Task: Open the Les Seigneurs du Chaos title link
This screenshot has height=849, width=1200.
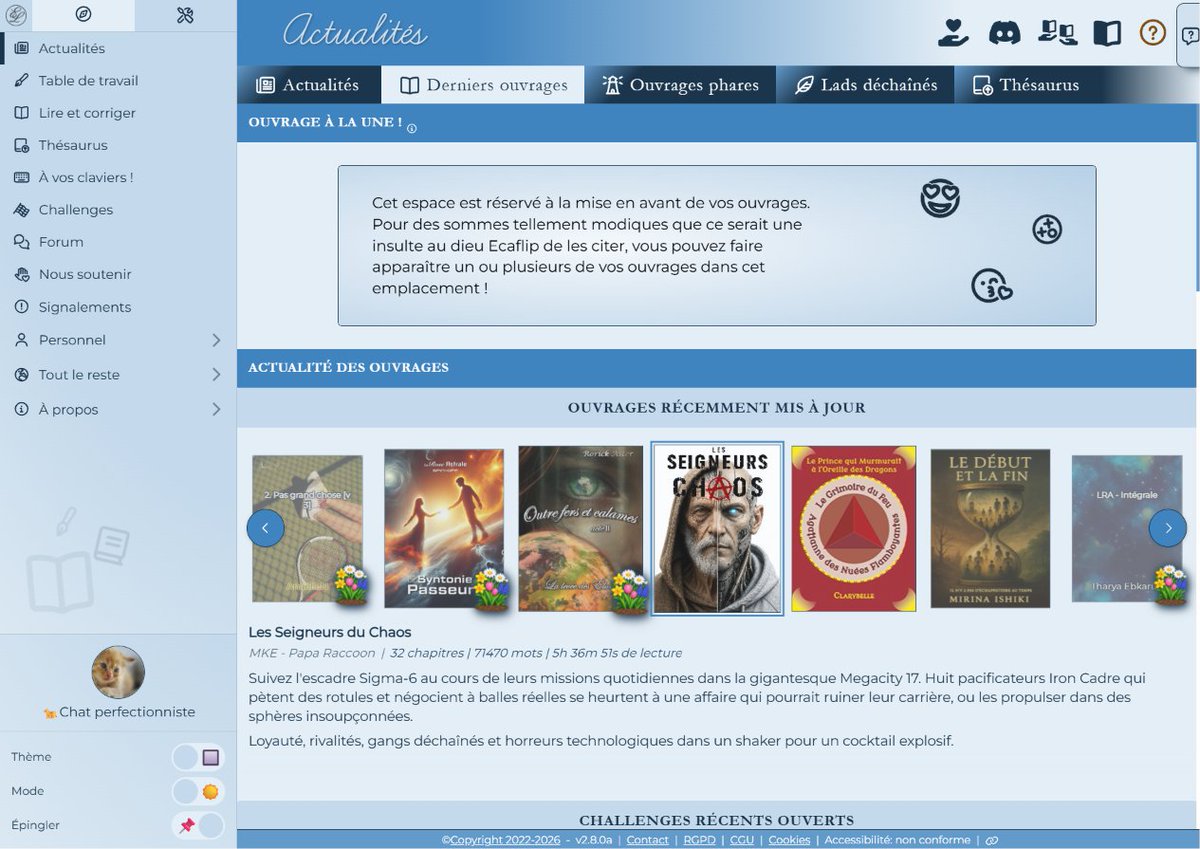Action: click(330, 632)
